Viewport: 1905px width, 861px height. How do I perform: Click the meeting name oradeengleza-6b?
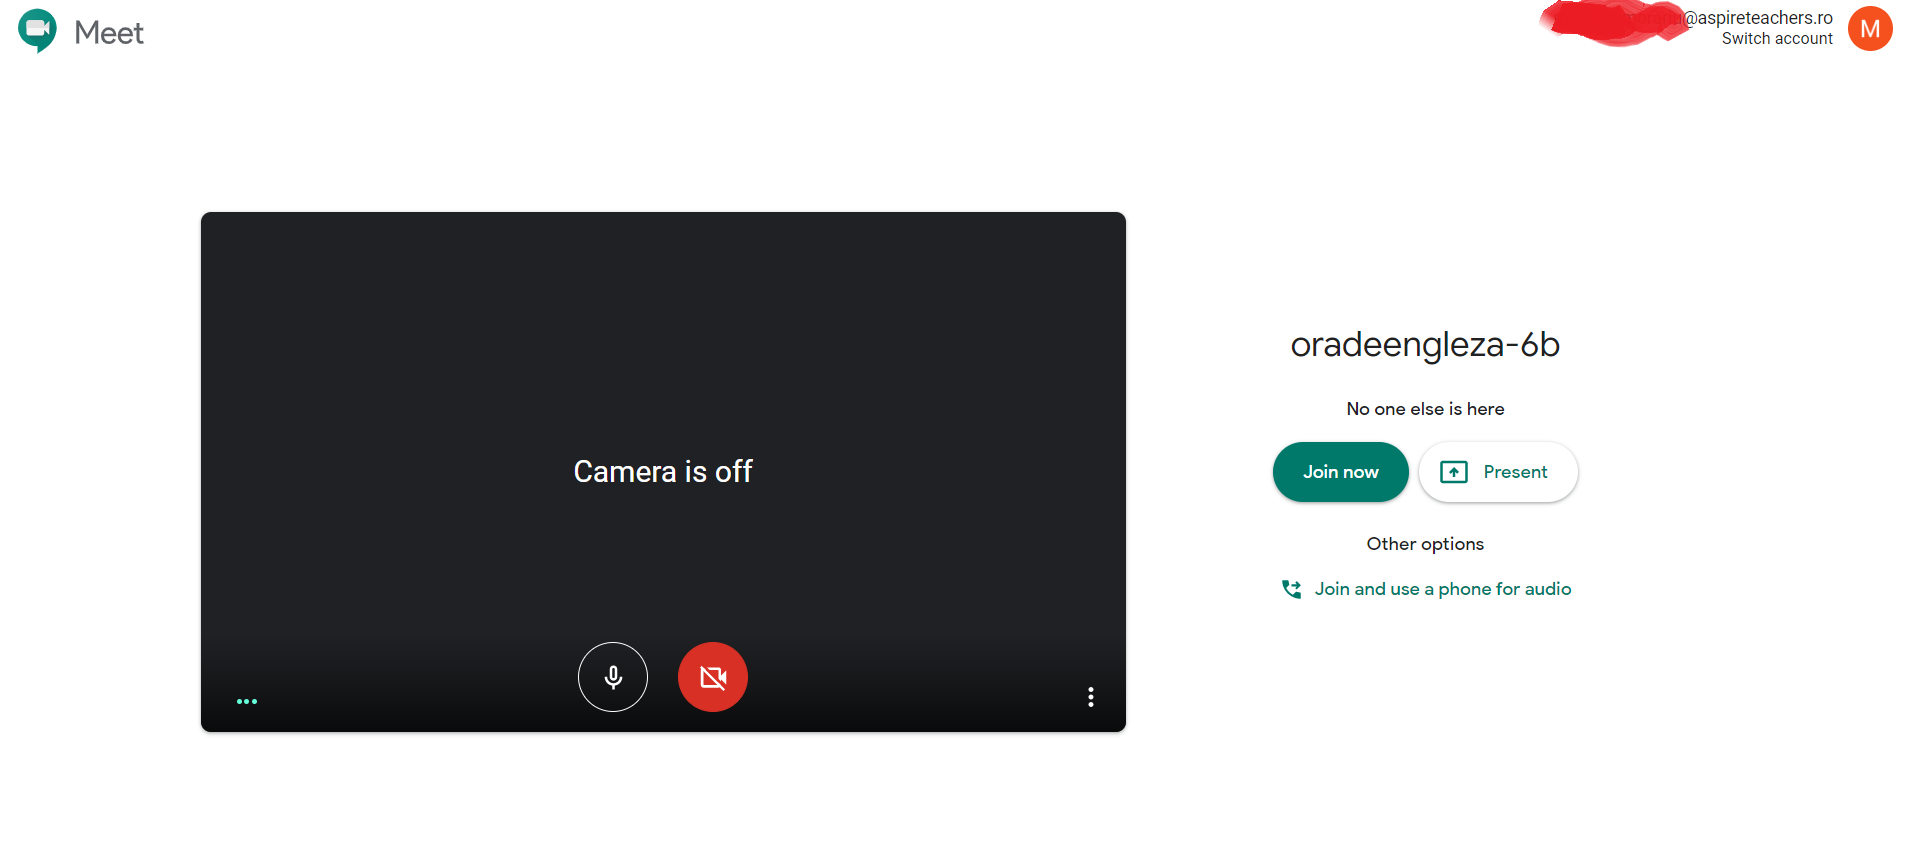(1425, 345)
